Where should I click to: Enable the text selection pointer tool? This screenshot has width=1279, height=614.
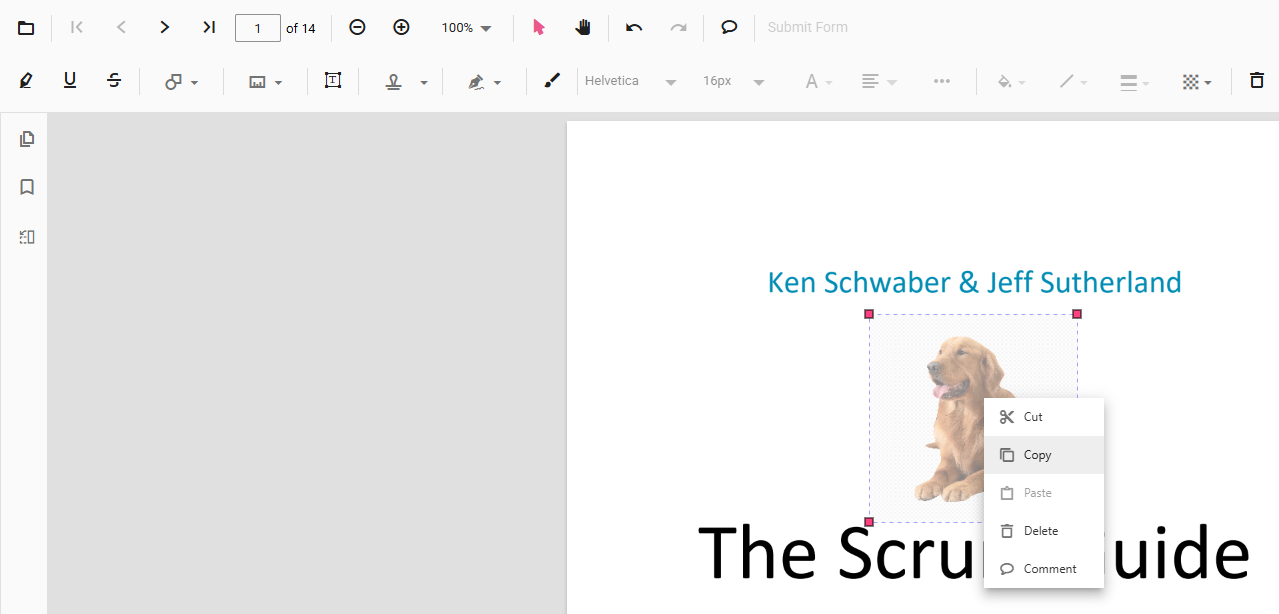point(539,28)
